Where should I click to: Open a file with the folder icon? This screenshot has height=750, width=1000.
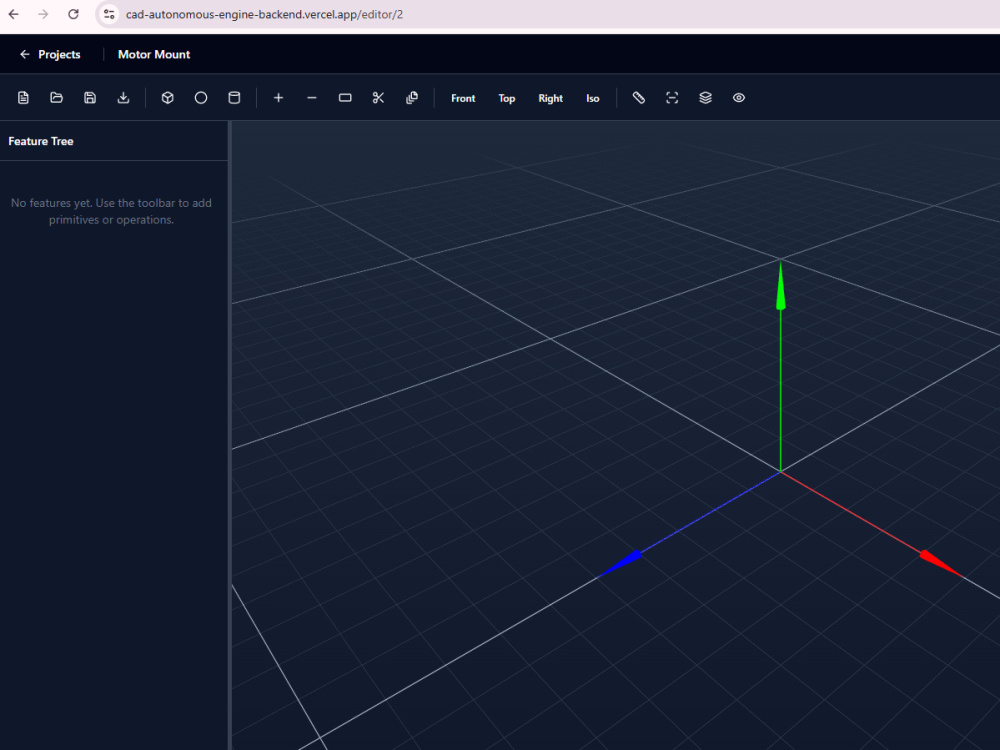(x=57, y=98)
